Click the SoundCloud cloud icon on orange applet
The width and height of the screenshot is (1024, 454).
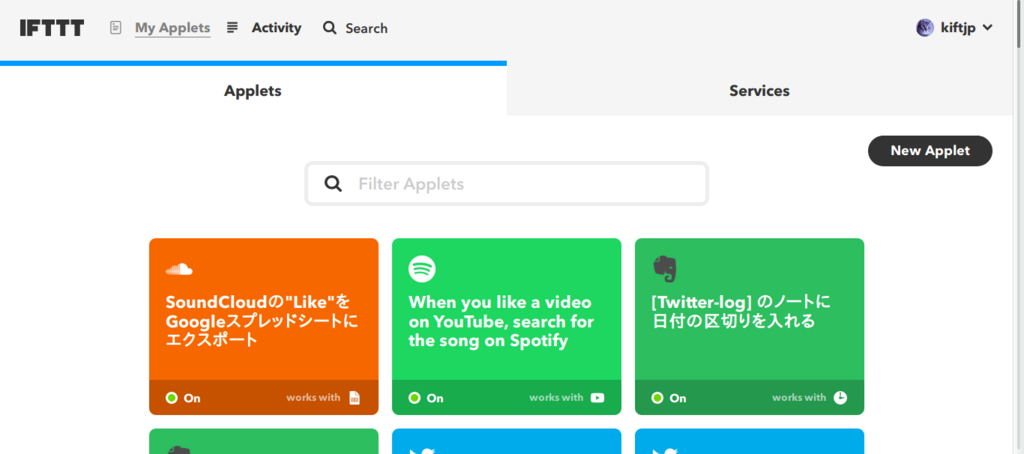pos(179,269)
